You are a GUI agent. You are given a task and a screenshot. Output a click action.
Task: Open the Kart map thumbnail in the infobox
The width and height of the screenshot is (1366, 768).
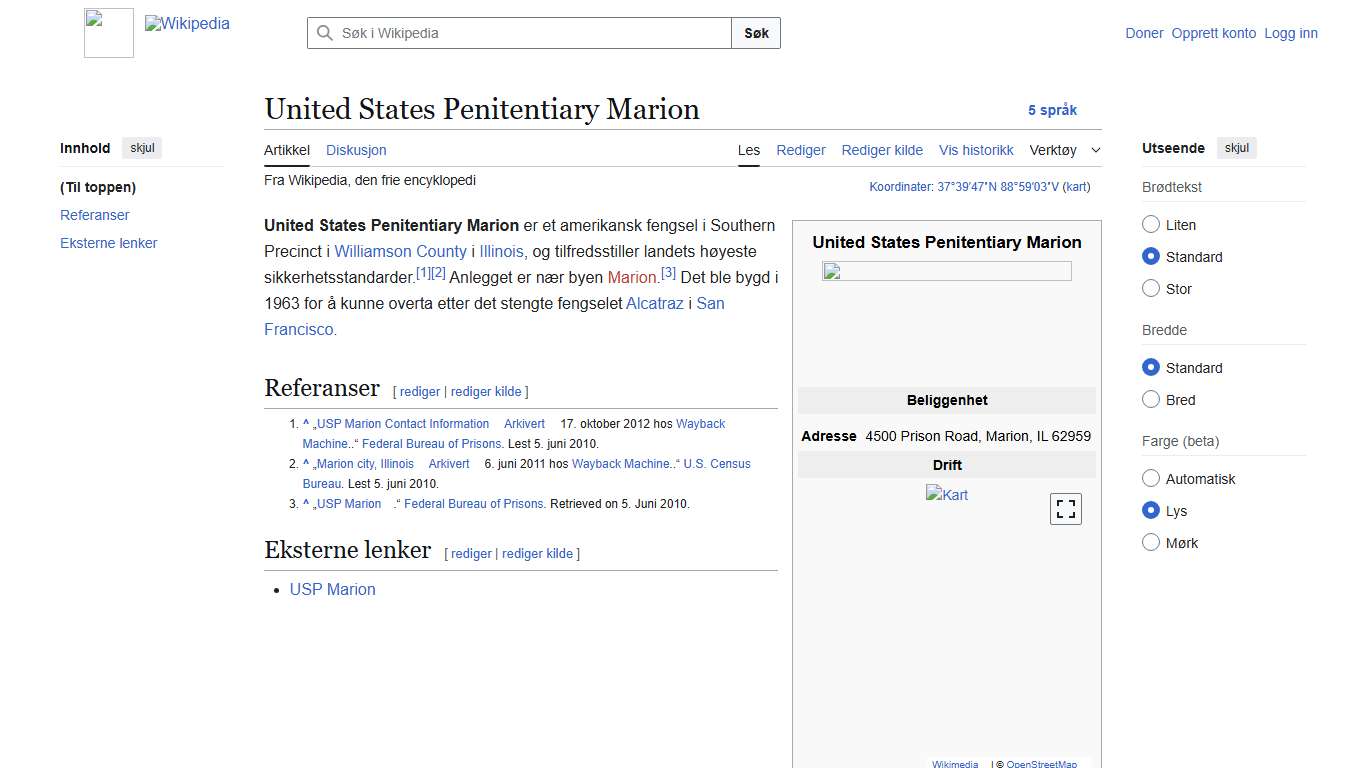(x=946, y=494)
